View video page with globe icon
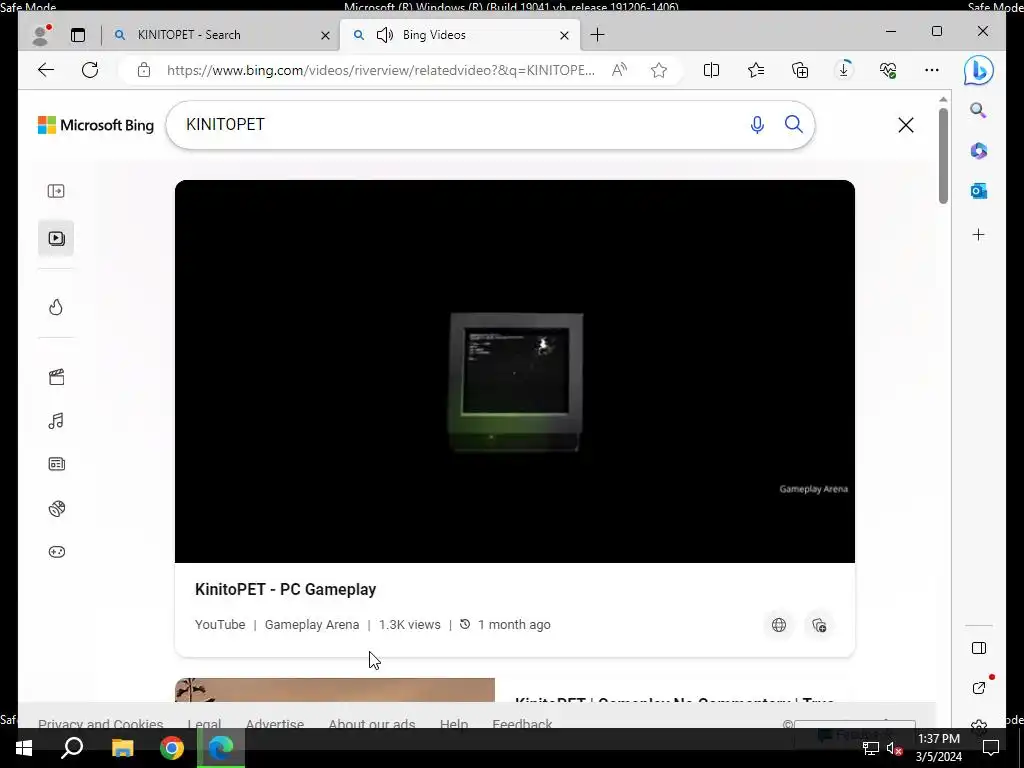 (x=778, y=625)
